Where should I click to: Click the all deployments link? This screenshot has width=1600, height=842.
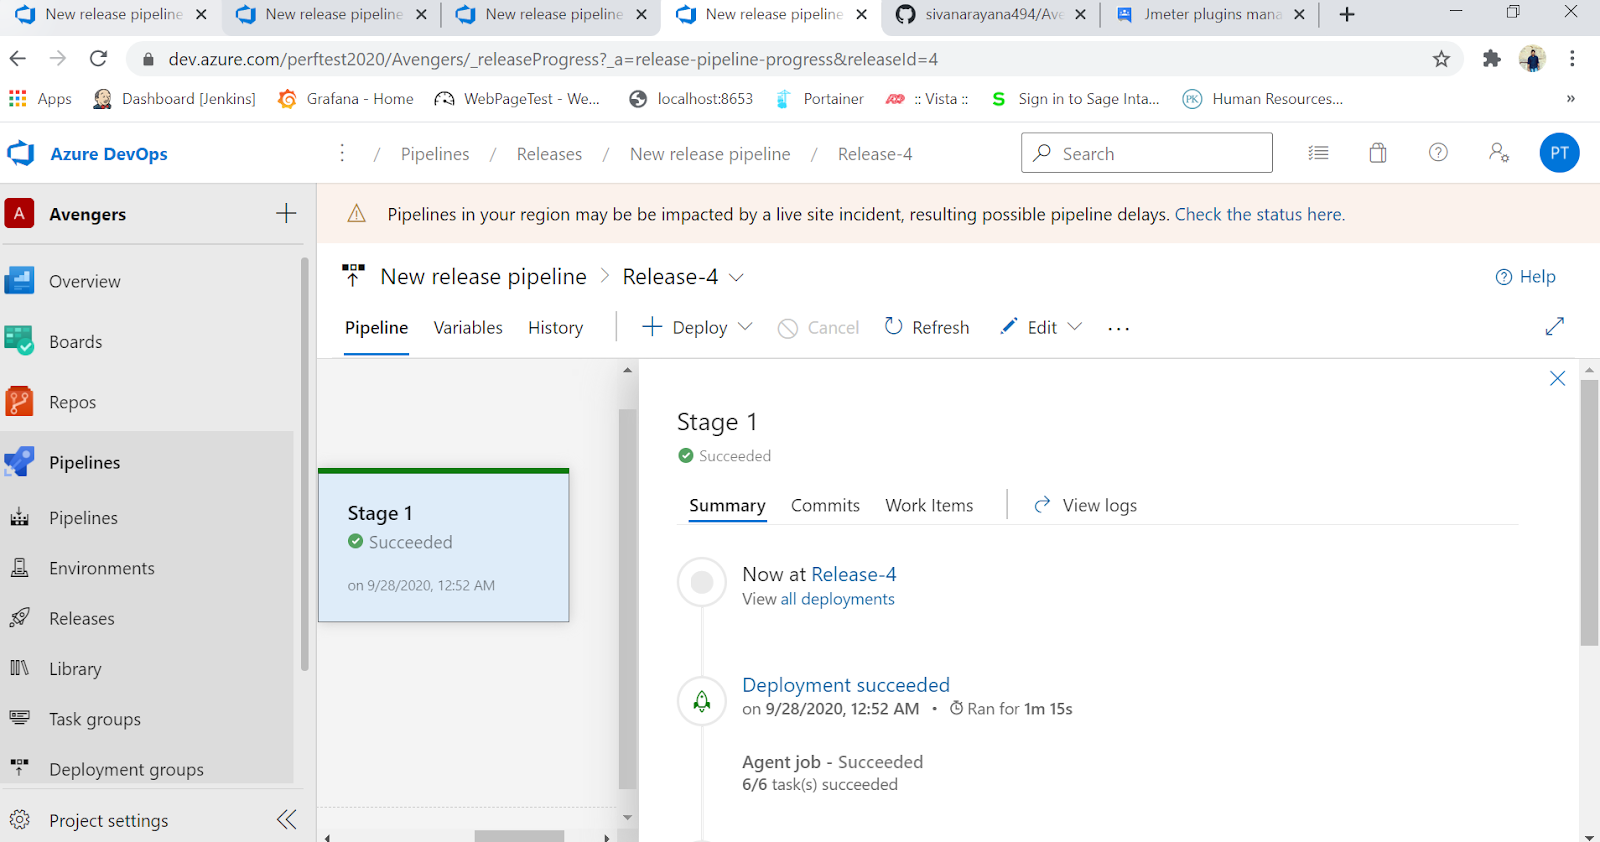point(837,599)
